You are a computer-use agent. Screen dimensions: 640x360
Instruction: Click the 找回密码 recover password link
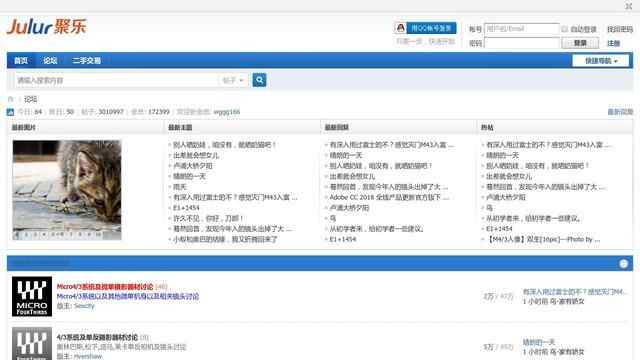[x=620, y=29]
